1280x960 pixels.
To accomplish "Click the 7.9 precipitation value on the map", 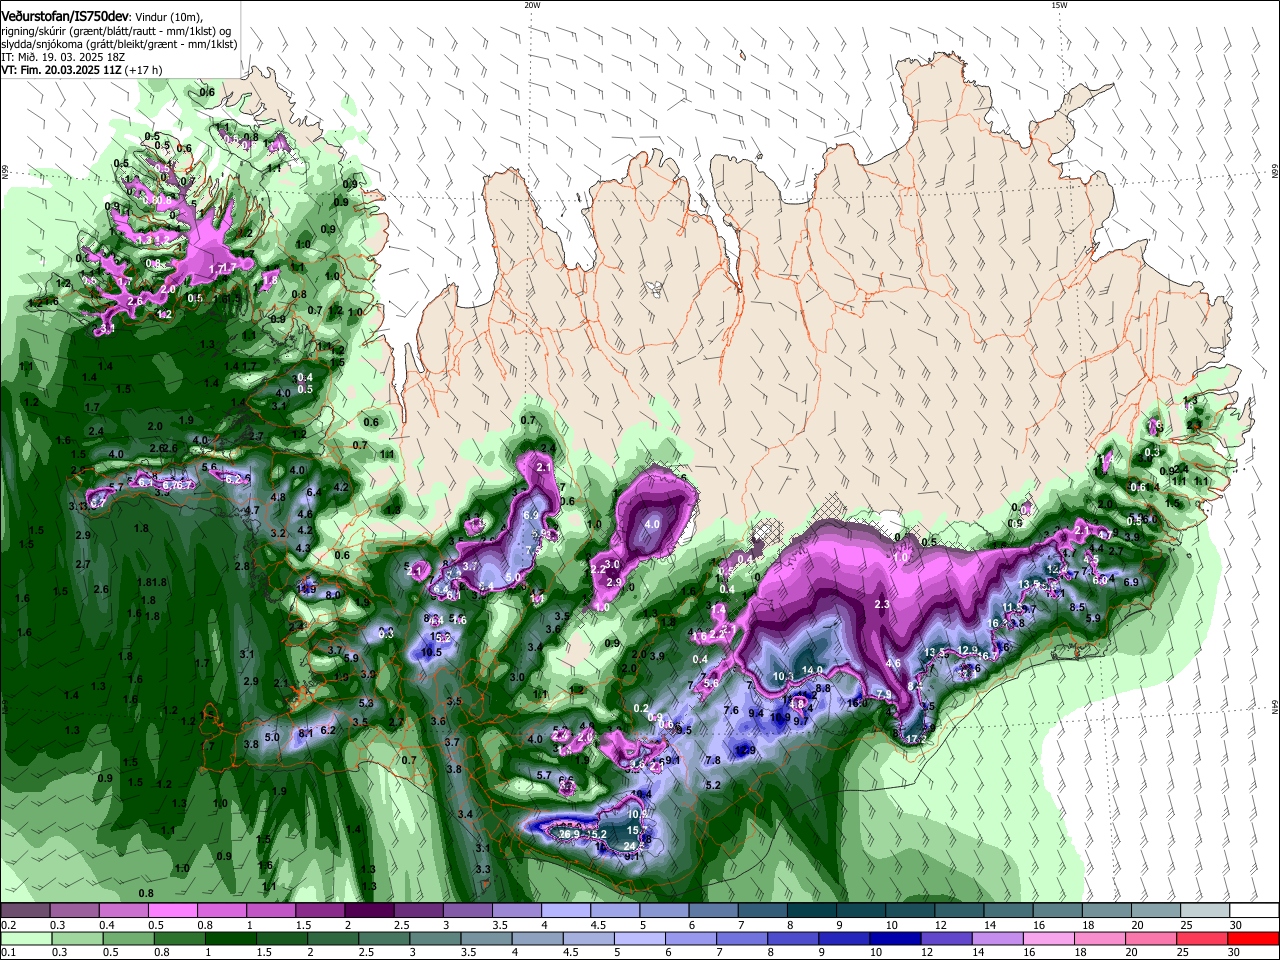I will (x=884, y=695).
